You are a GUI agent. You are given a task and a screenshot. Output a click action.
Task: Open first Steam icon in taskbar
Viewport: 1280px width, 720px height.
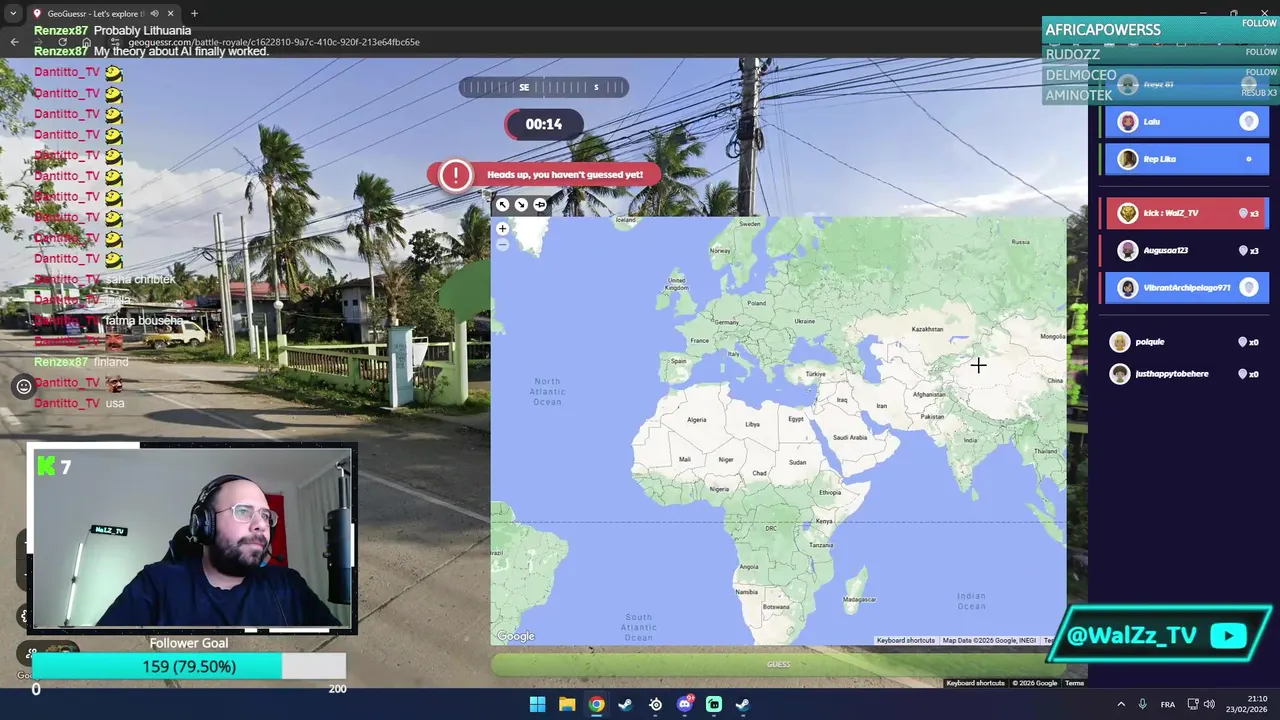[625, 704]
